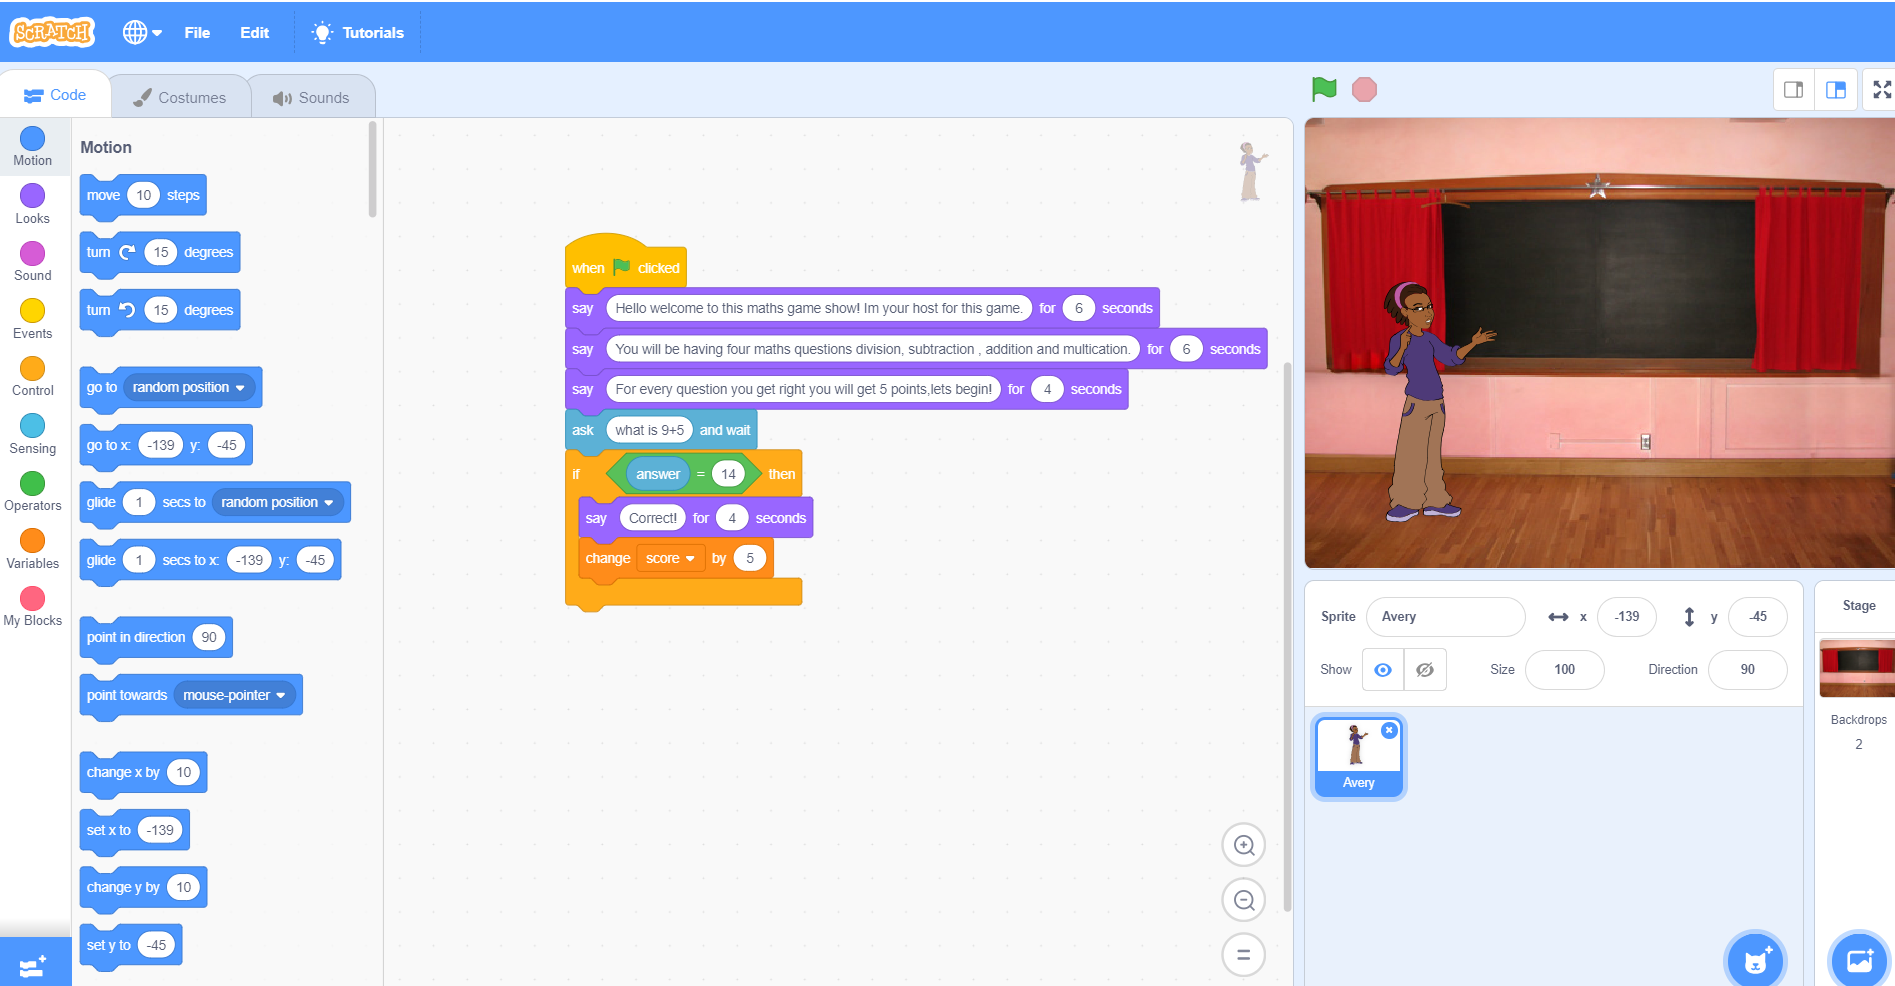Zoom in the code workspace
The width and height of the screenshot is (1895, 986).
point(1244,845)
